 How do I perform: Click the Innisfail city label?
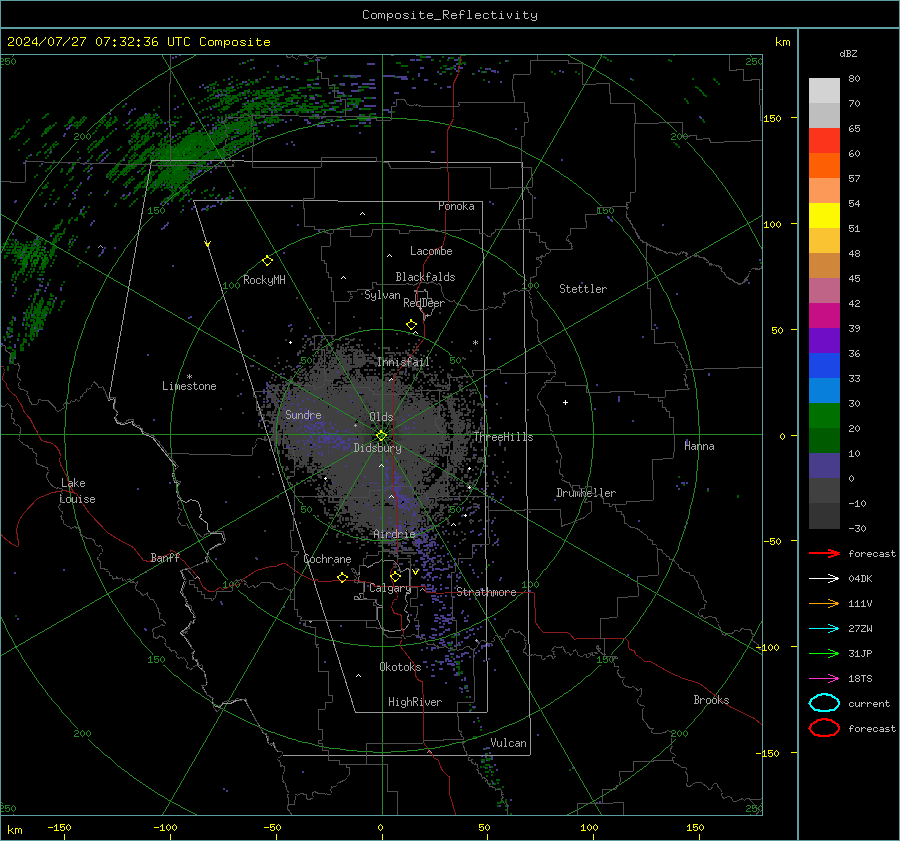(403, 362)
